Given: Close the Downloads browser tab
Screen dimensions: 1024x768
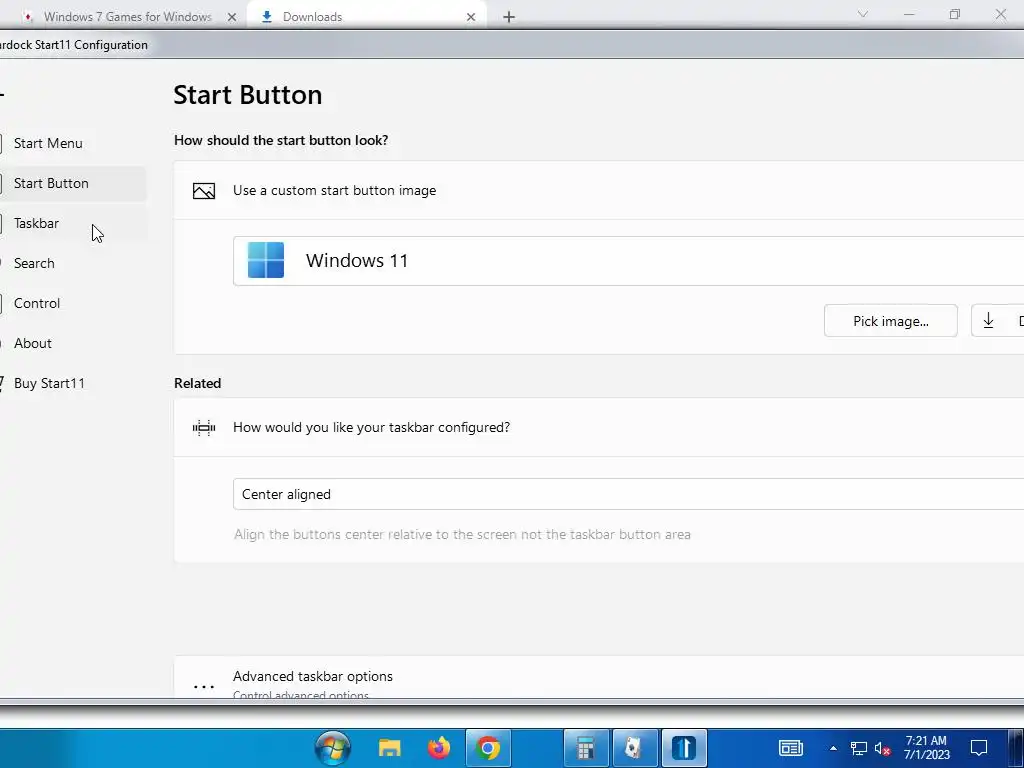Looking at the screenshot, I should click(471, 17).
